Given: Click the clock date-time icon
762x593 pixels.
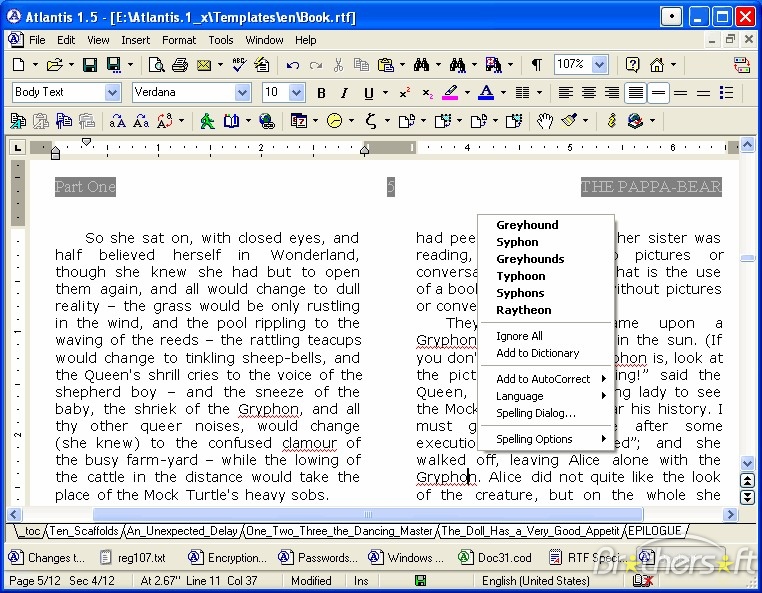Looking at the screenshot, I should click(x=334, y=121).
